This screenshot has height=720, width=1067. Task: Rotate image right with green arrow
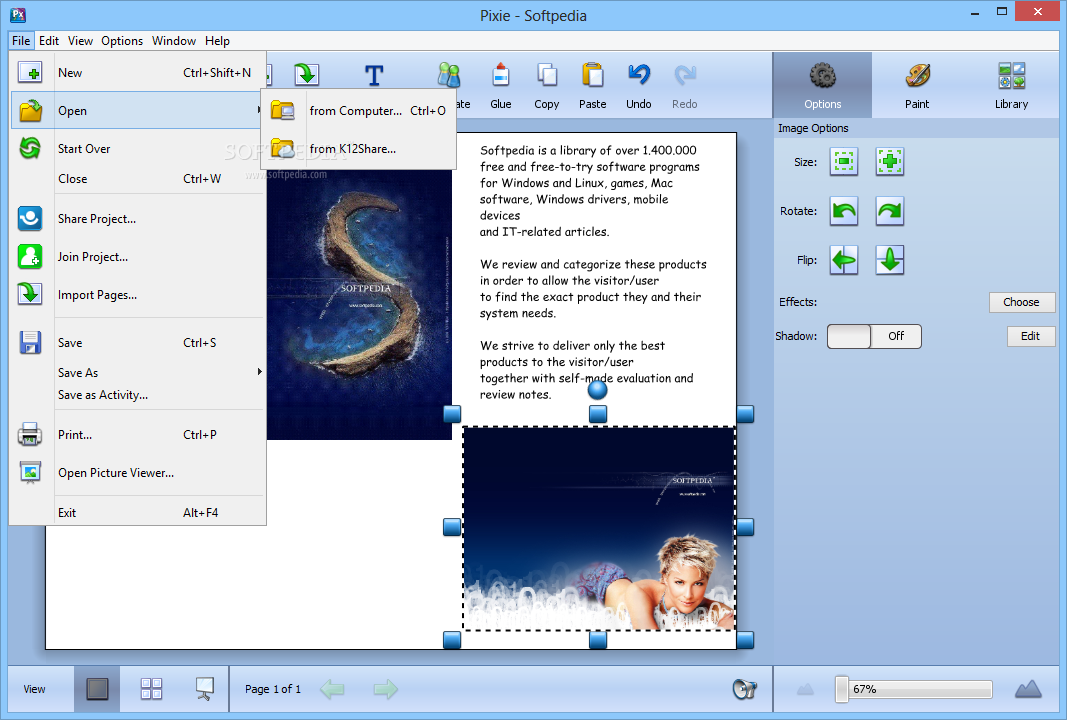point(890,211)
